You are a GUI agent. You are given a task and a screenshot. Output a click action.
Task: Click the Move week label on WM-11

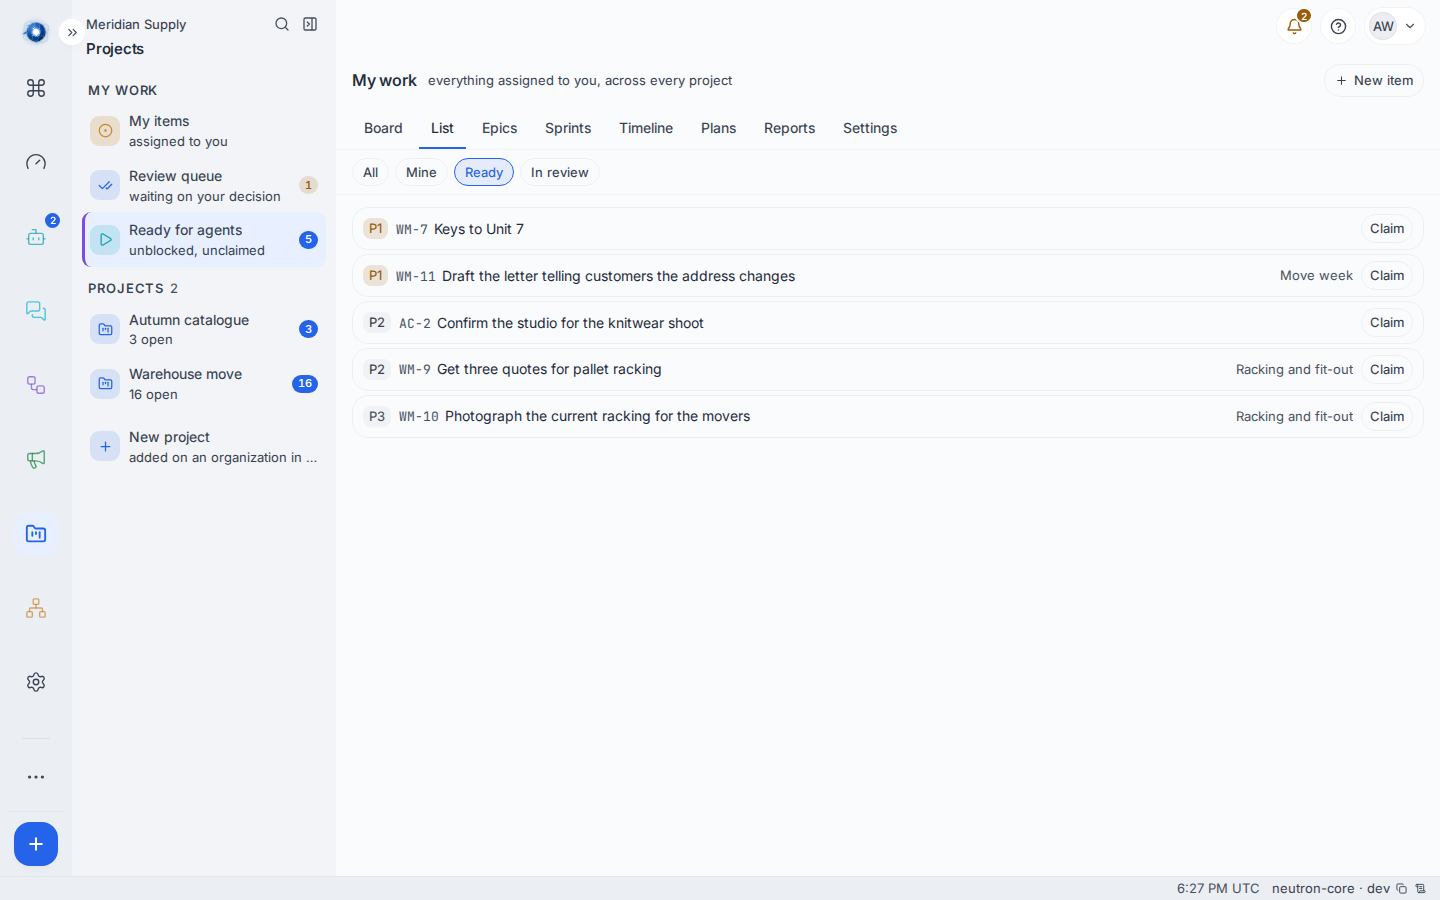tap(1316, 276)
